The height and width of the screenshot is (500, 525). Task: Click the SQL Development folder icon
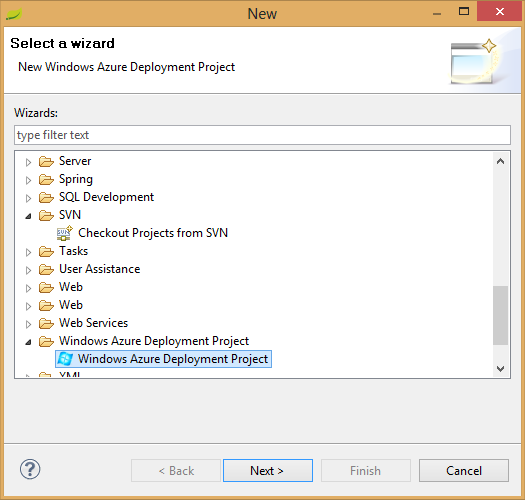(46, 197)
